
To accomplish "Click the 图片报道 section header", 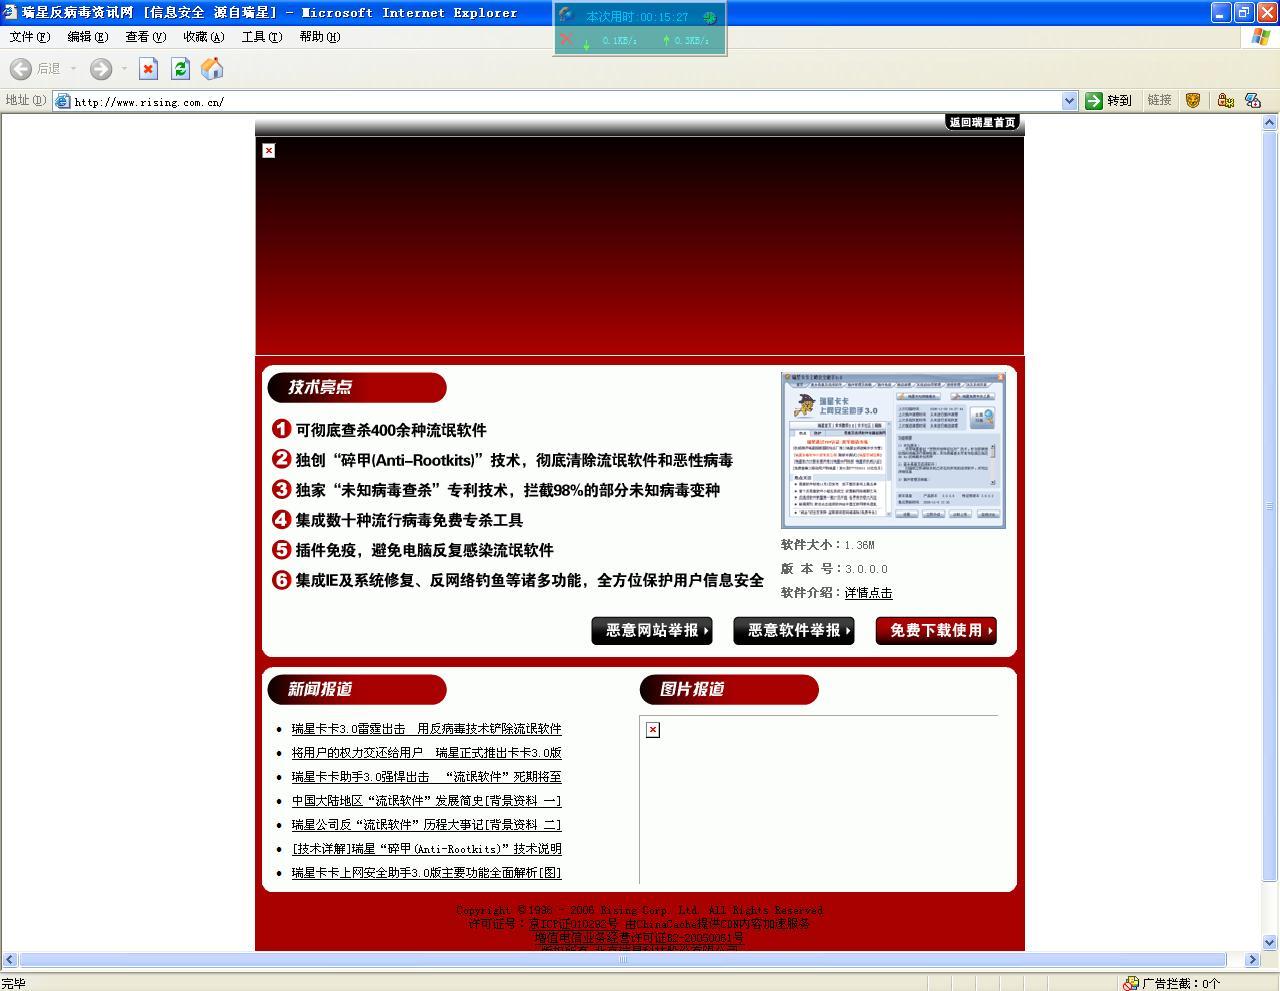I will tap(728, 690).
